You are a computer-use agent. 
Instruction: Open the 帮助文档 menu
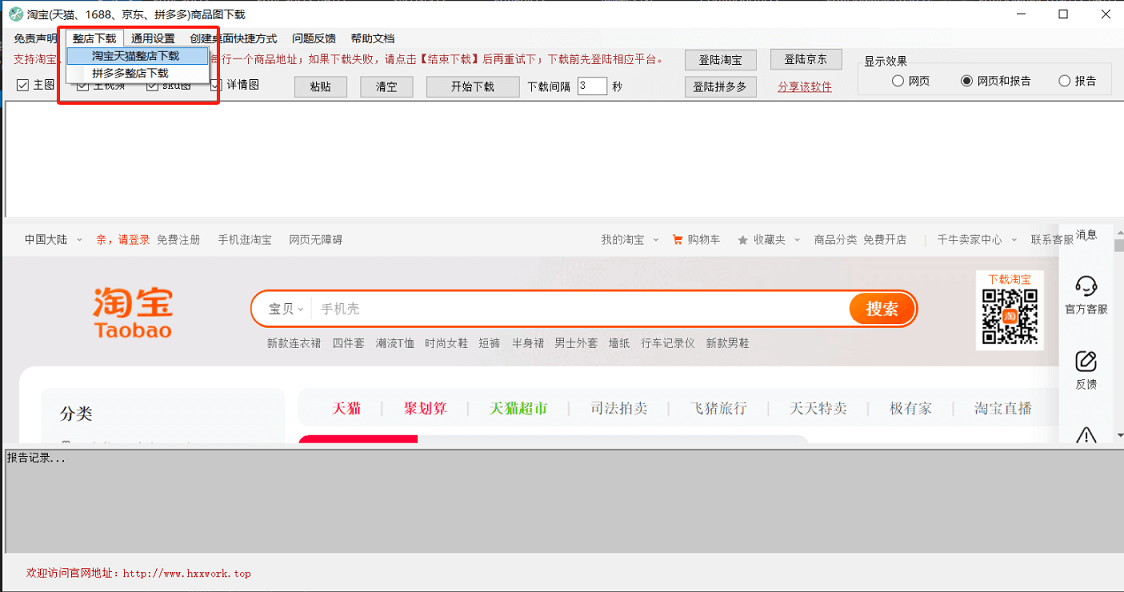click(373, 39)
